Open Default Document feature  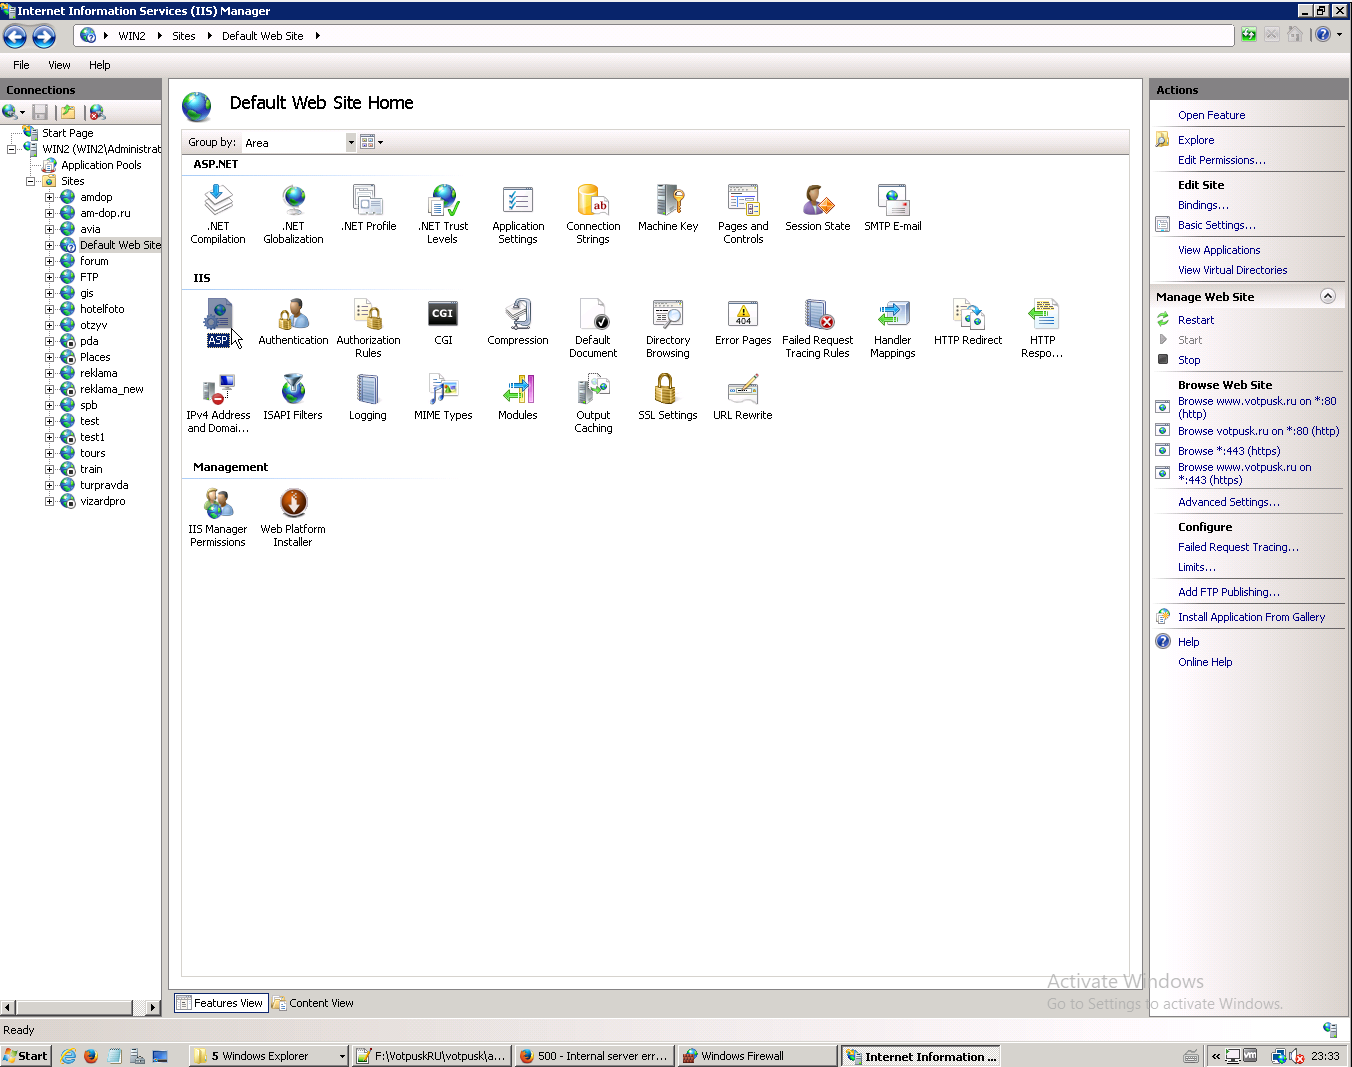point(593,327)
